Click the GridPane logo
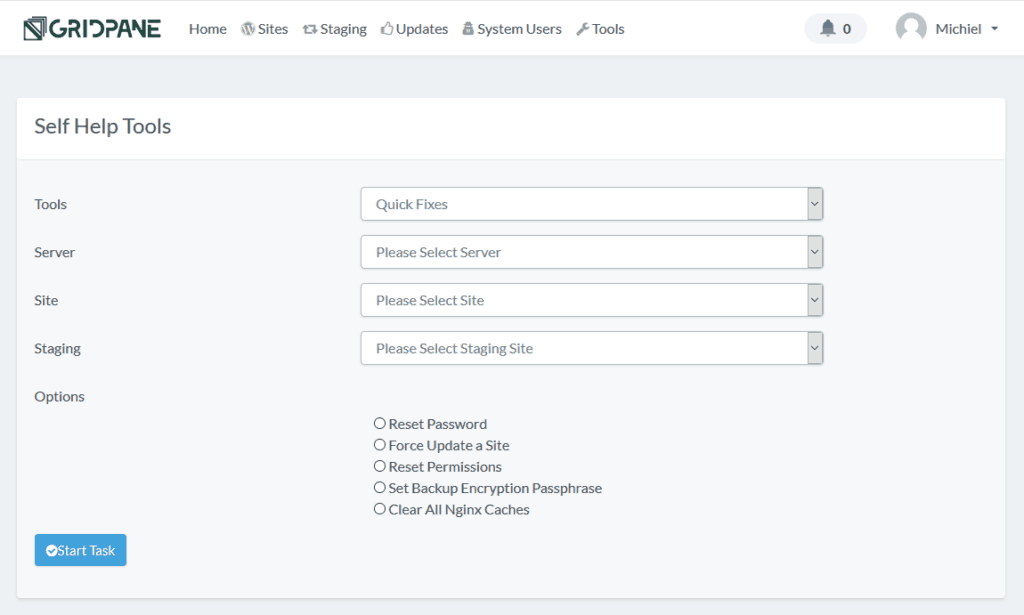 click(92, 29)
